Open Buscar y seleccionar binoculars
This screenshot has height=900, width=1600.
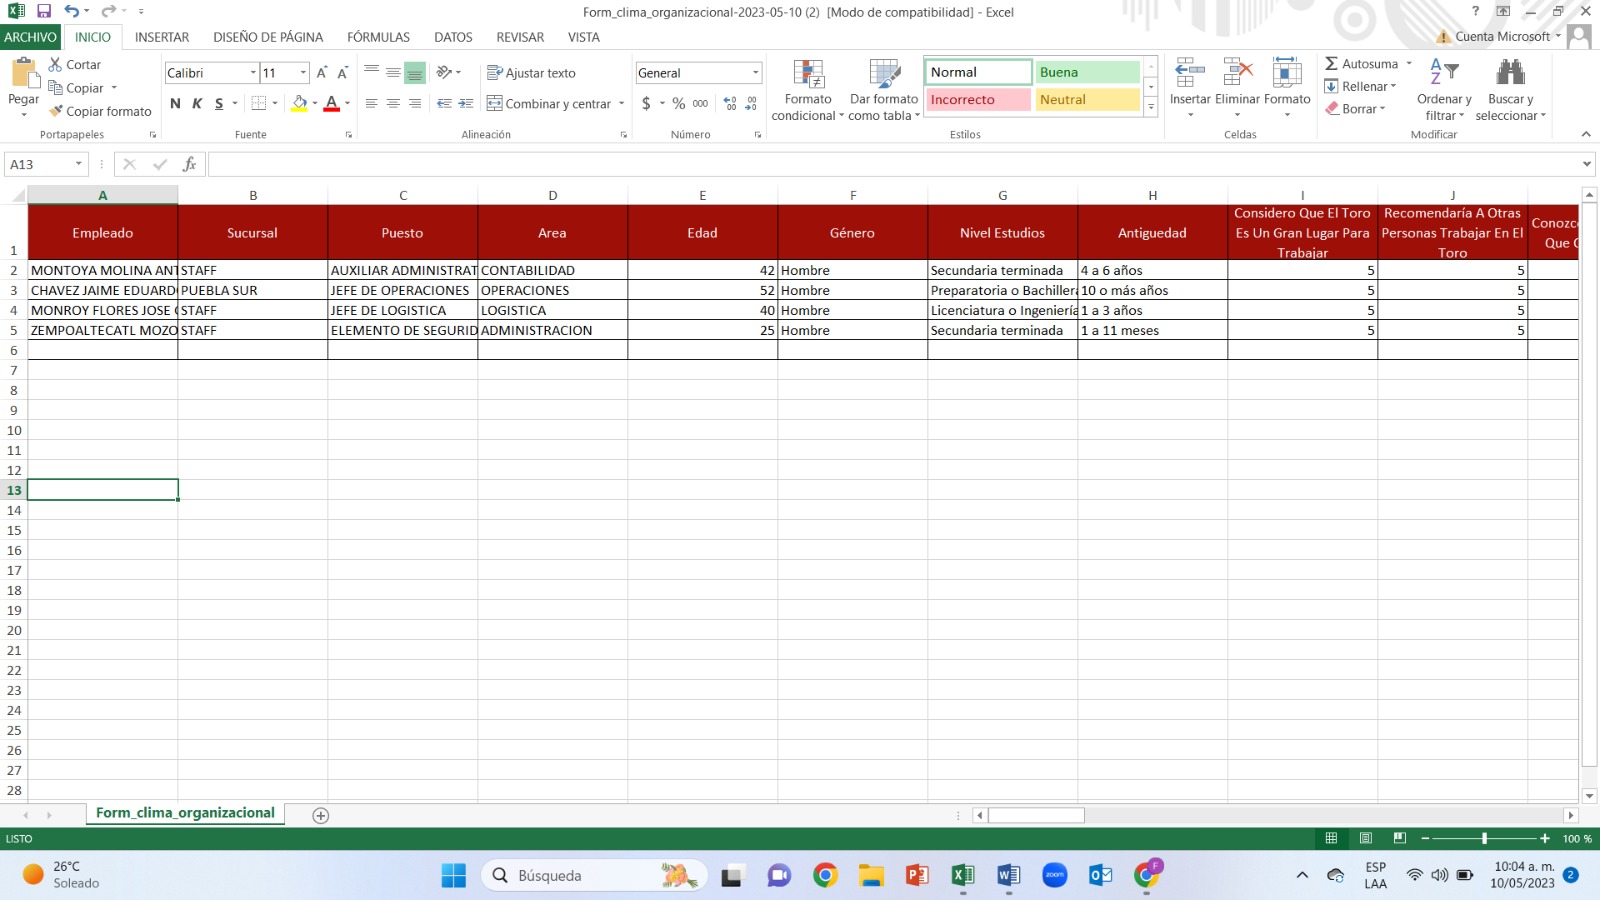(1510, 73)
